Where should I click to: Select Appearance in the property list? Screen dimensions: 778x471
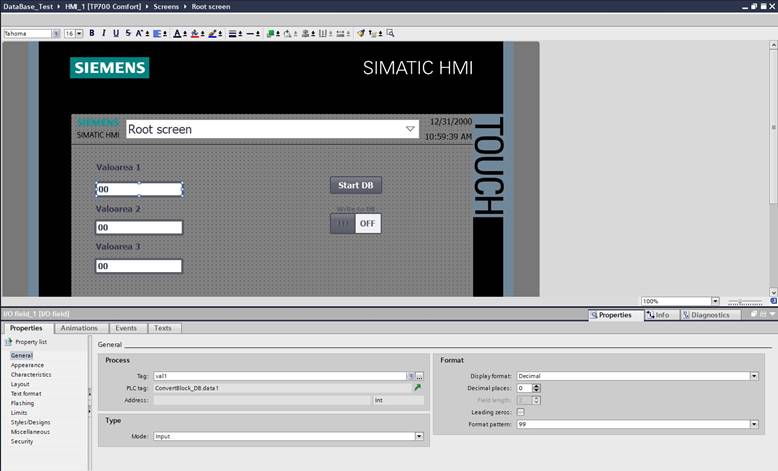point(28,365)
